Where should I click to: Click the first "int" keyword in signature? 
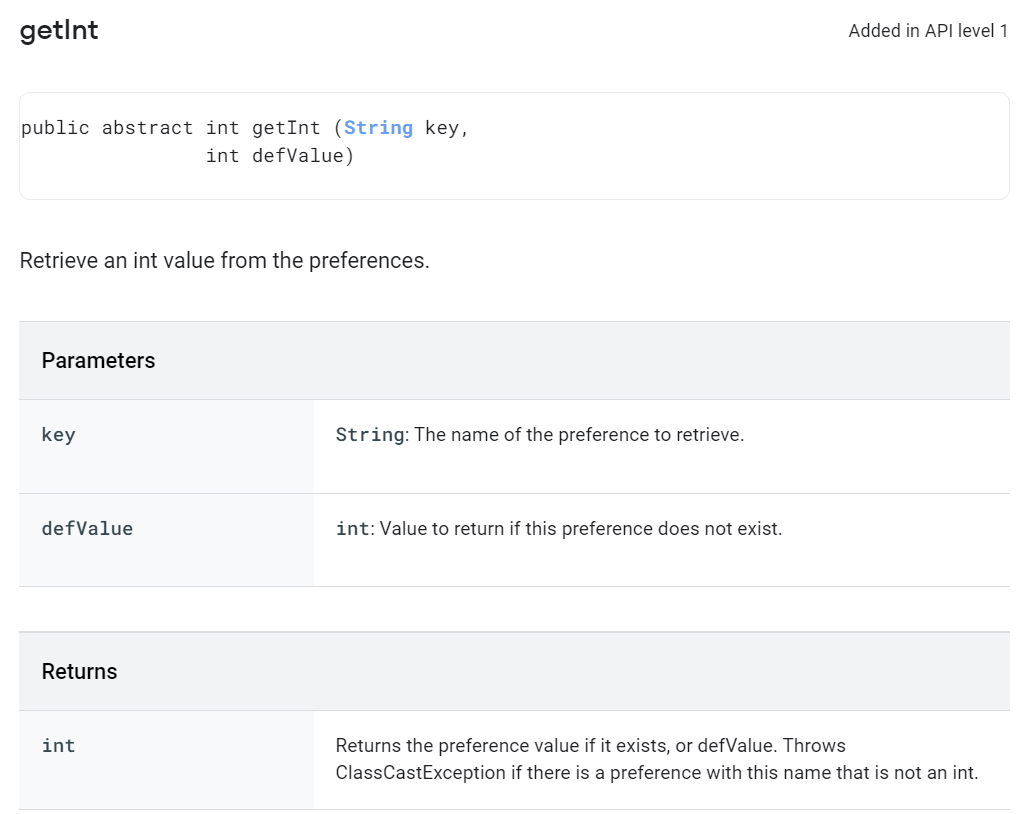[222, 128]
